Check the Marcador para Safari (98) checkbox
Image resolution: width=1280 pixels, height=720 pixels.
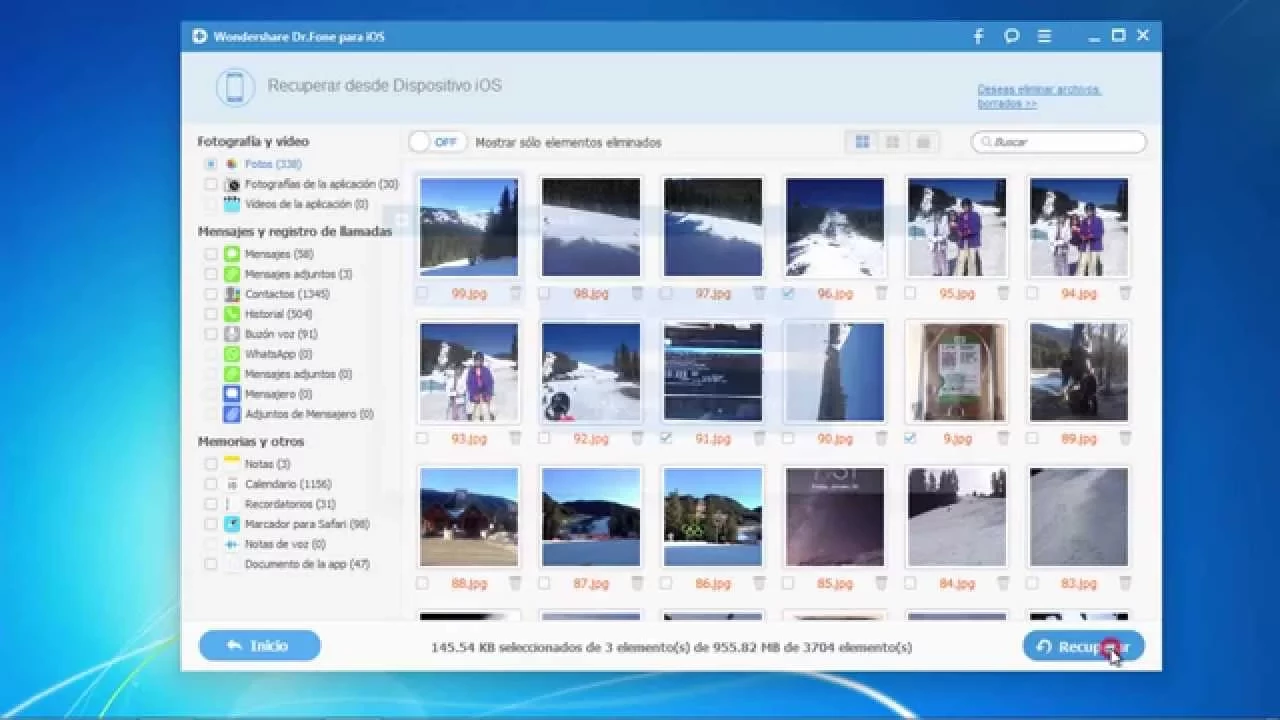coord(211,524)
